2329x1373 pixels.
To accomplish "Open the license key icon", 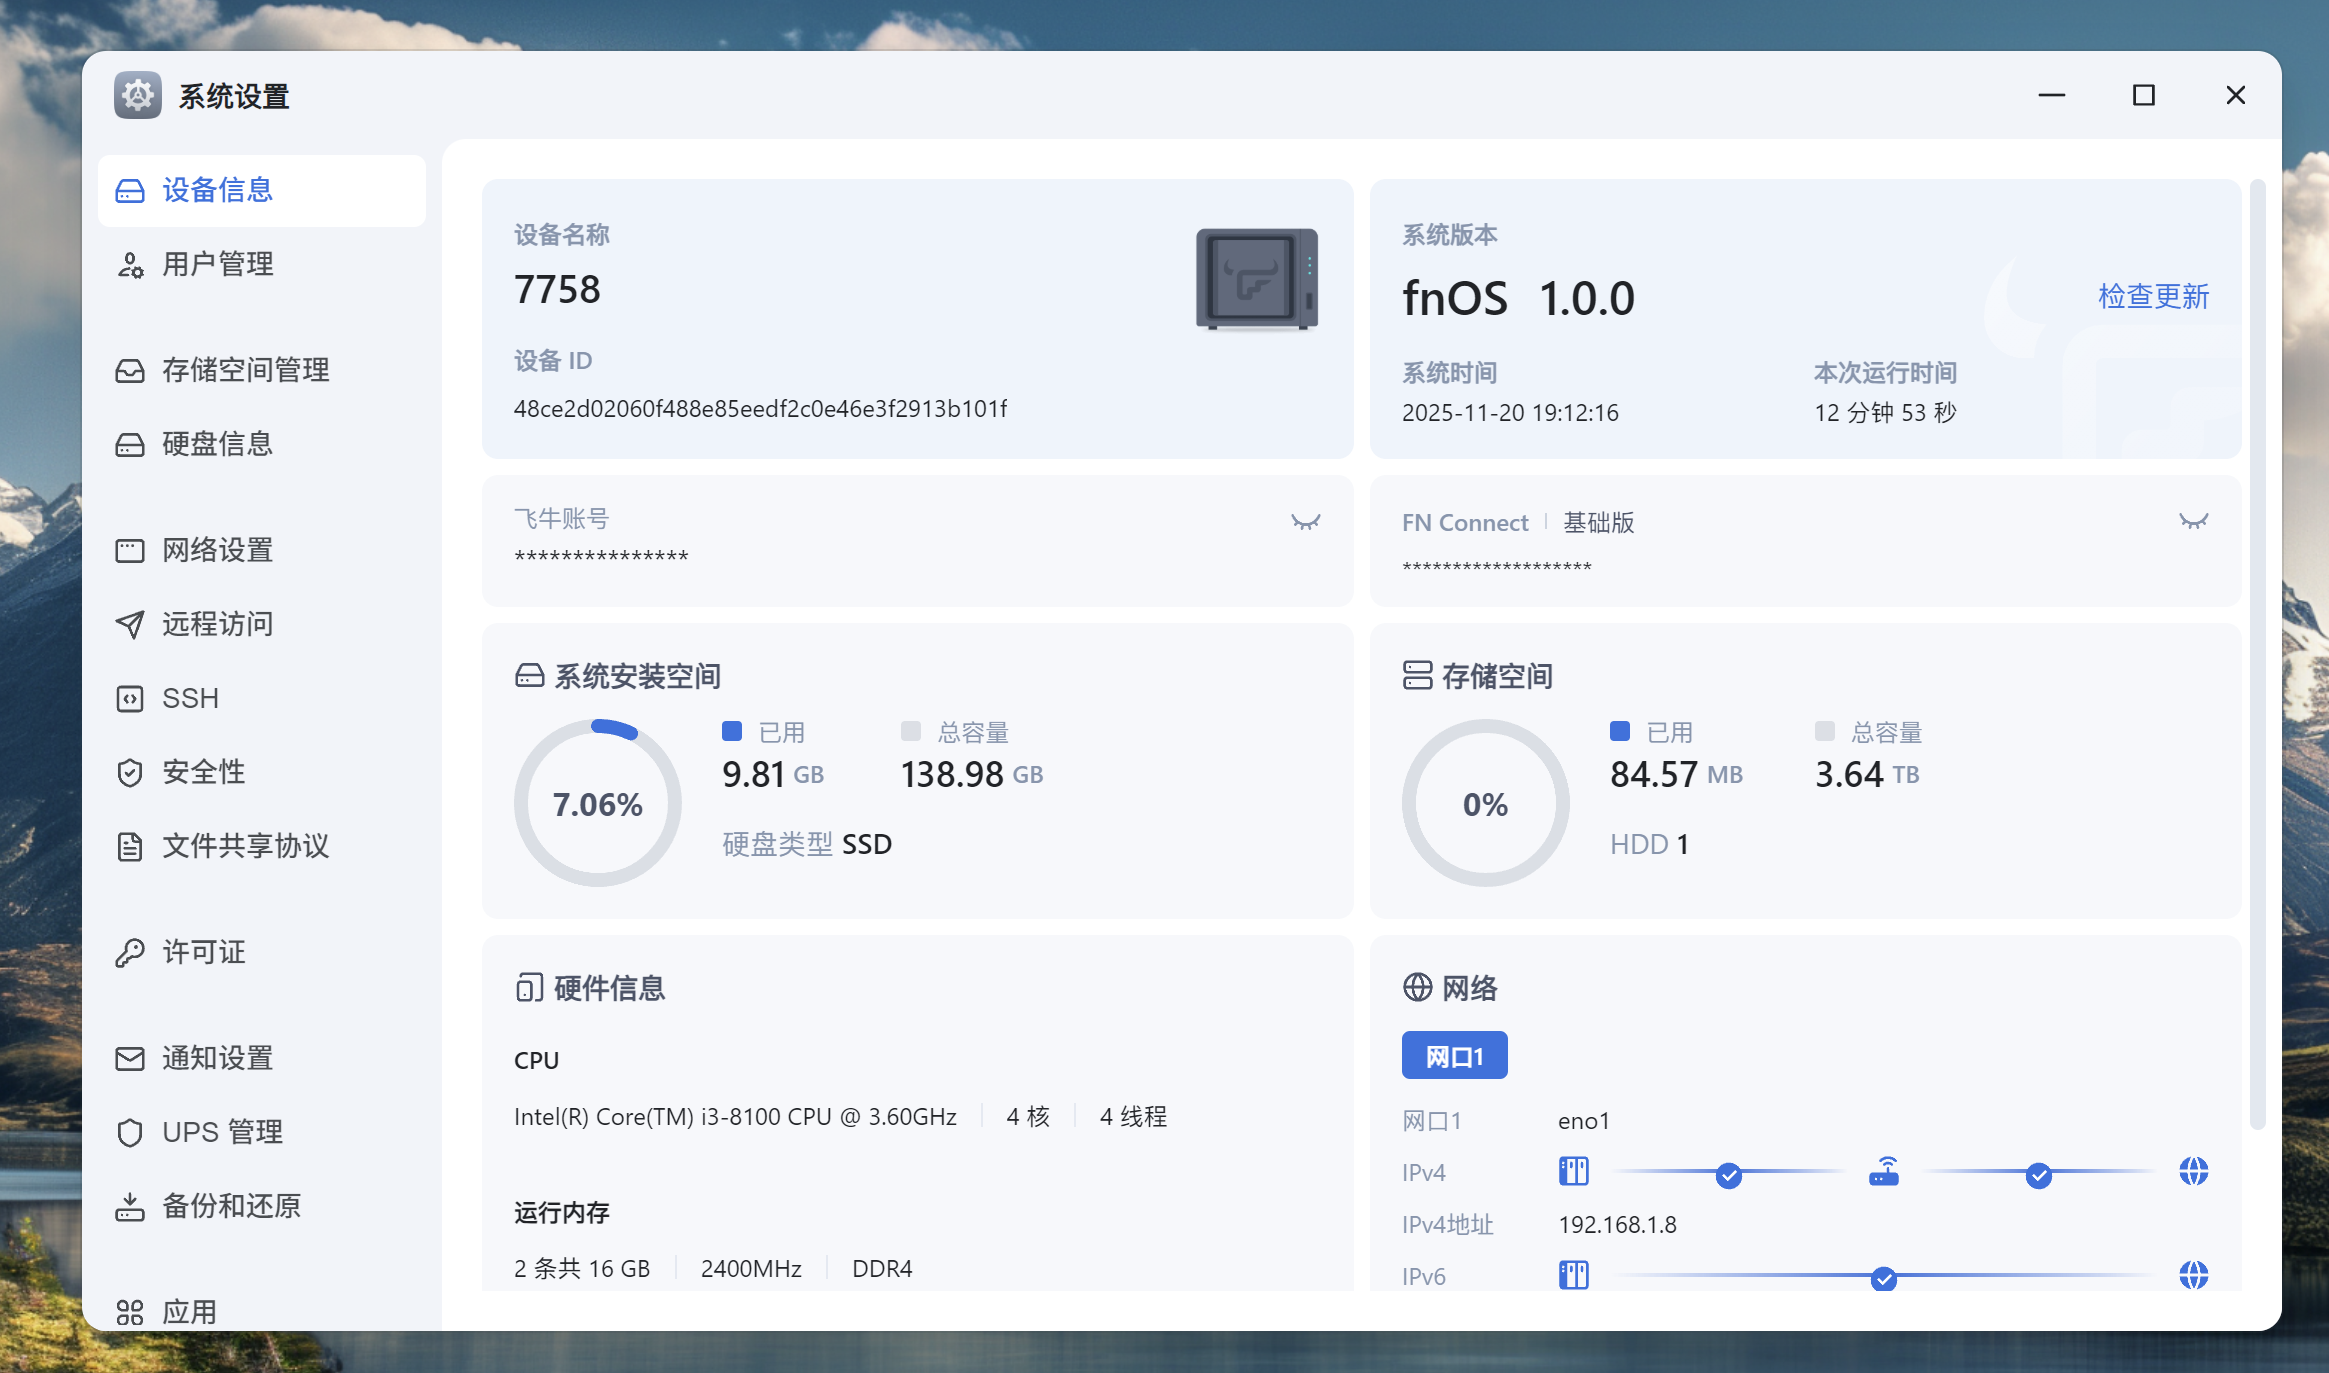I will (x=130, y=952).
